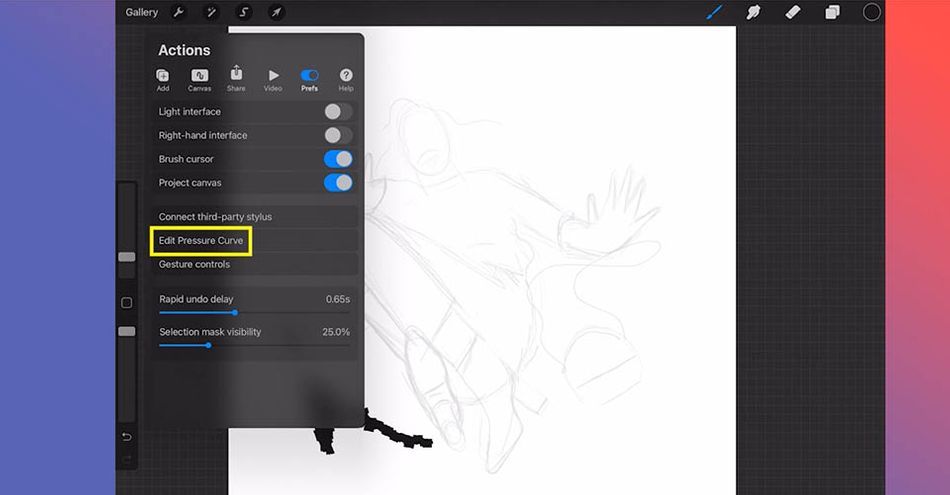
Task: Switch to the Video tab
Action: coord(273,80)
